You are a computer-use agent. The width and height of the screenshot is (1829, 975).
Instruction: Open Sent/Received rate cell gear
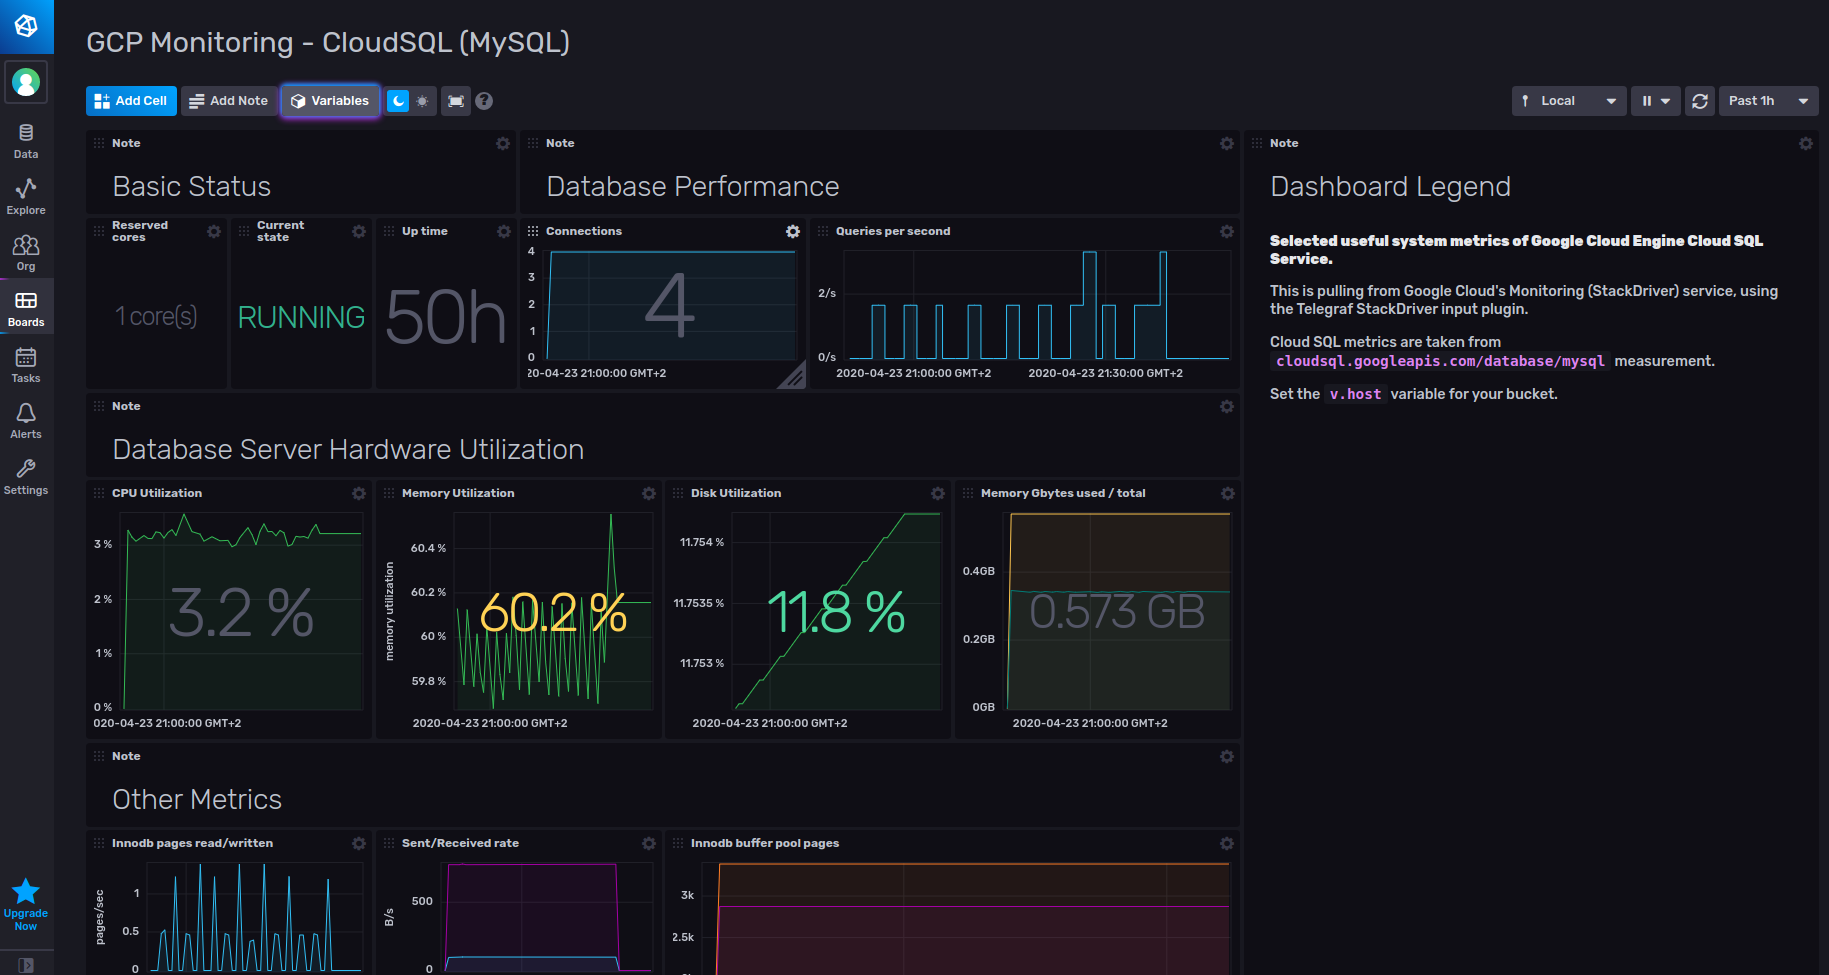649,844
